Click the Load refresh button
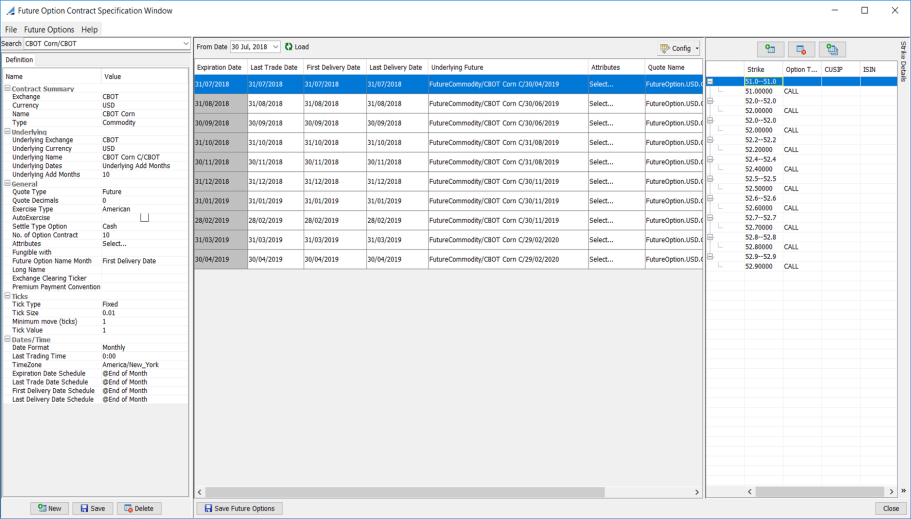911x519 pixels. click(297, 46)
